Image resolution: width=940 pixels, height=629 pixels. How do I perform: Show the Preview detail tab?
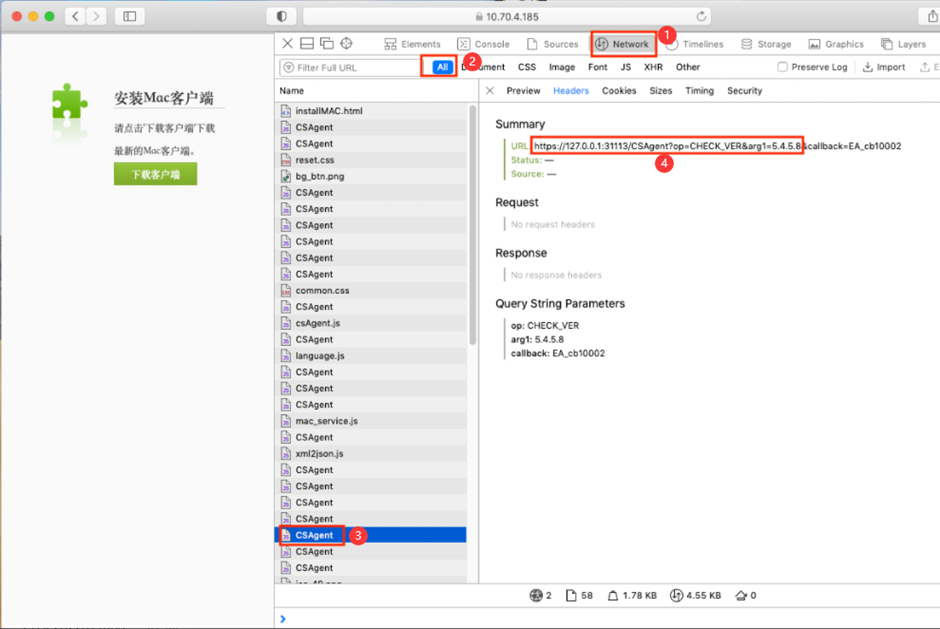523,91
